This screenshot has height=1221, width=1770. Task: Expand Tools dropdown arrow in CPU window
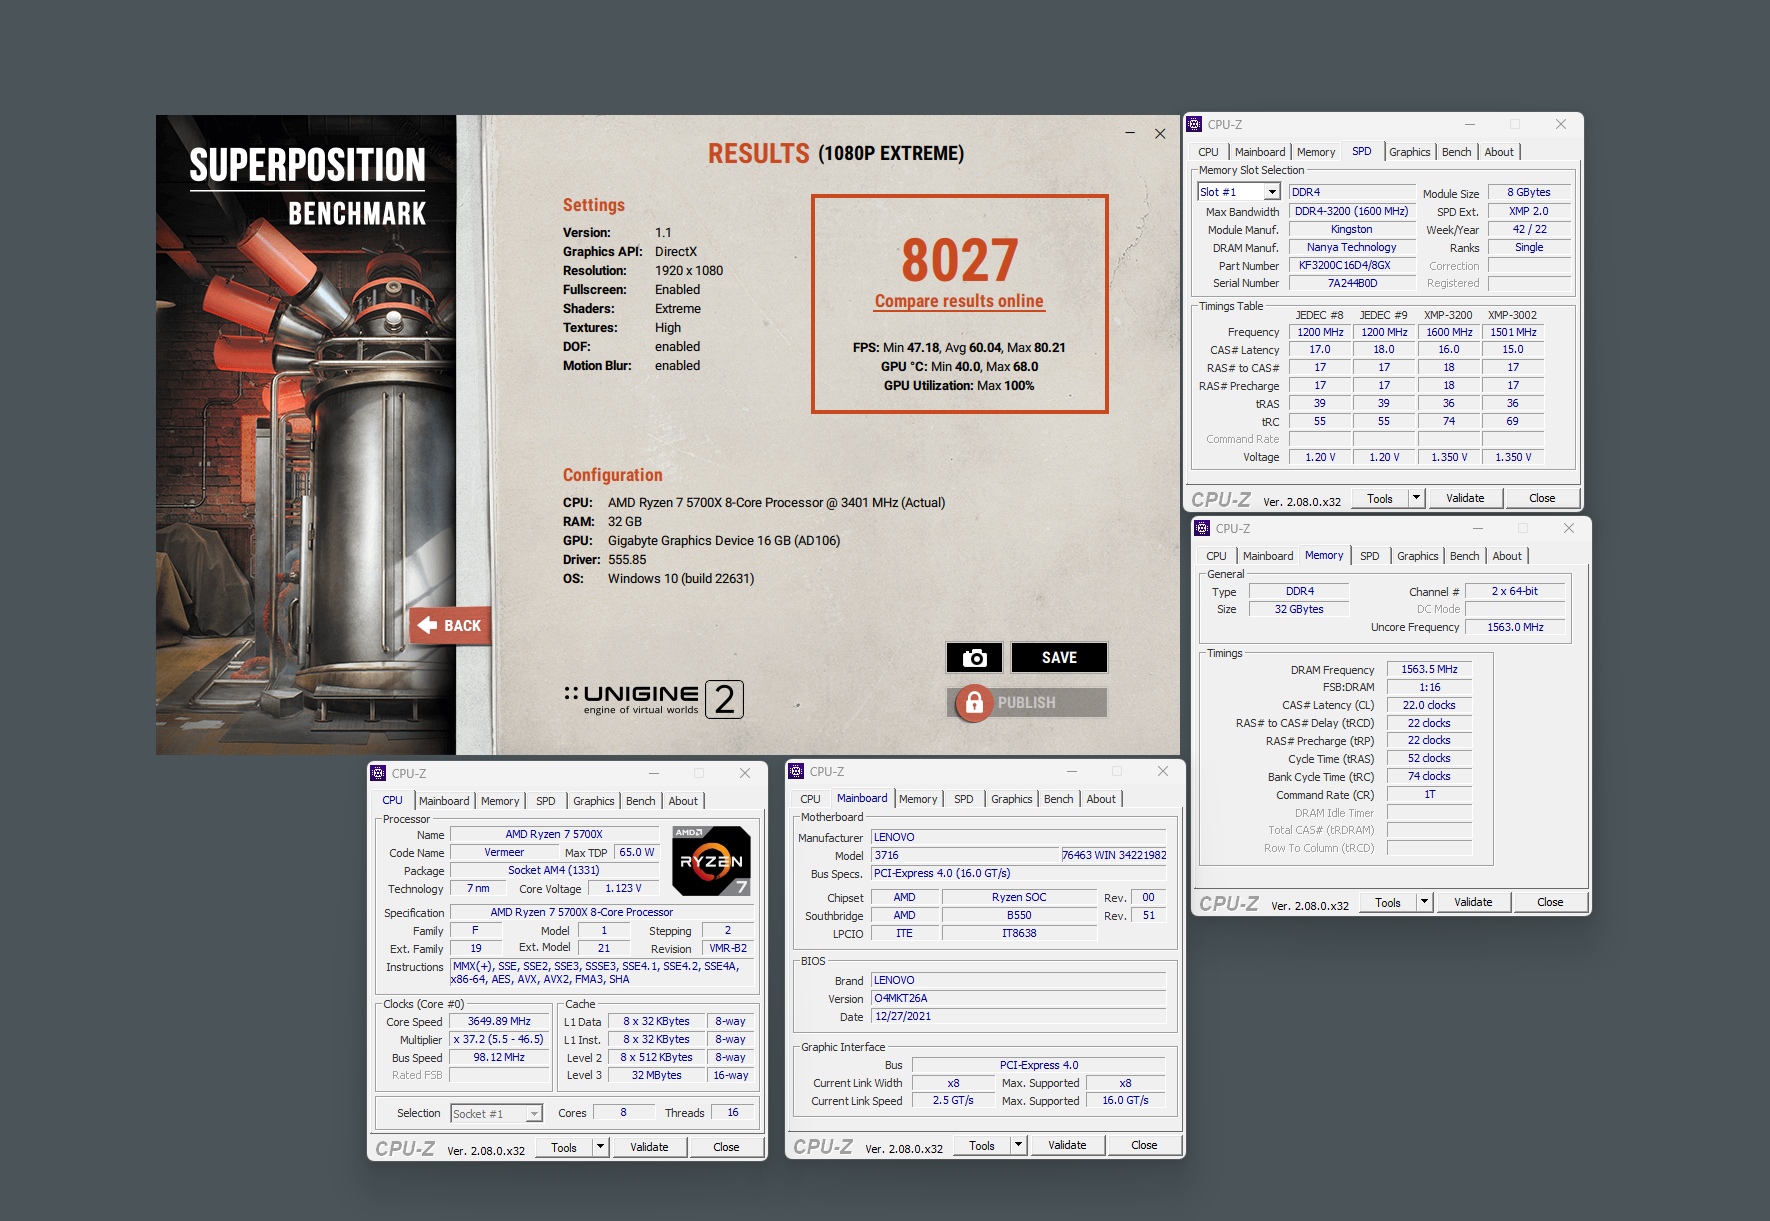[601, 1147]
